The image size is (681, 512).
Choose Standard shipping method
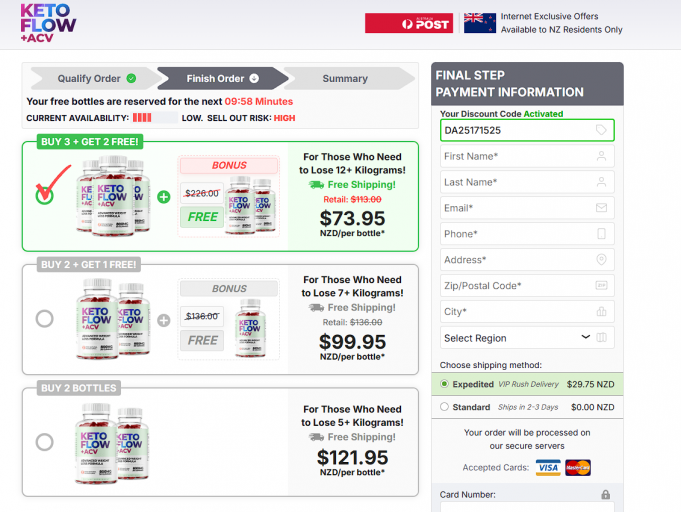coord(445,407)
